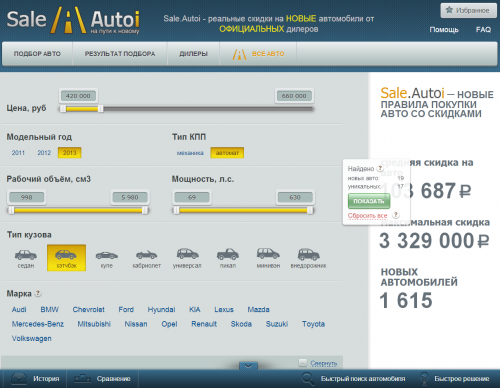500x388 pixels.
Task: Select the Renault brand link
Action: coord(204,324)
